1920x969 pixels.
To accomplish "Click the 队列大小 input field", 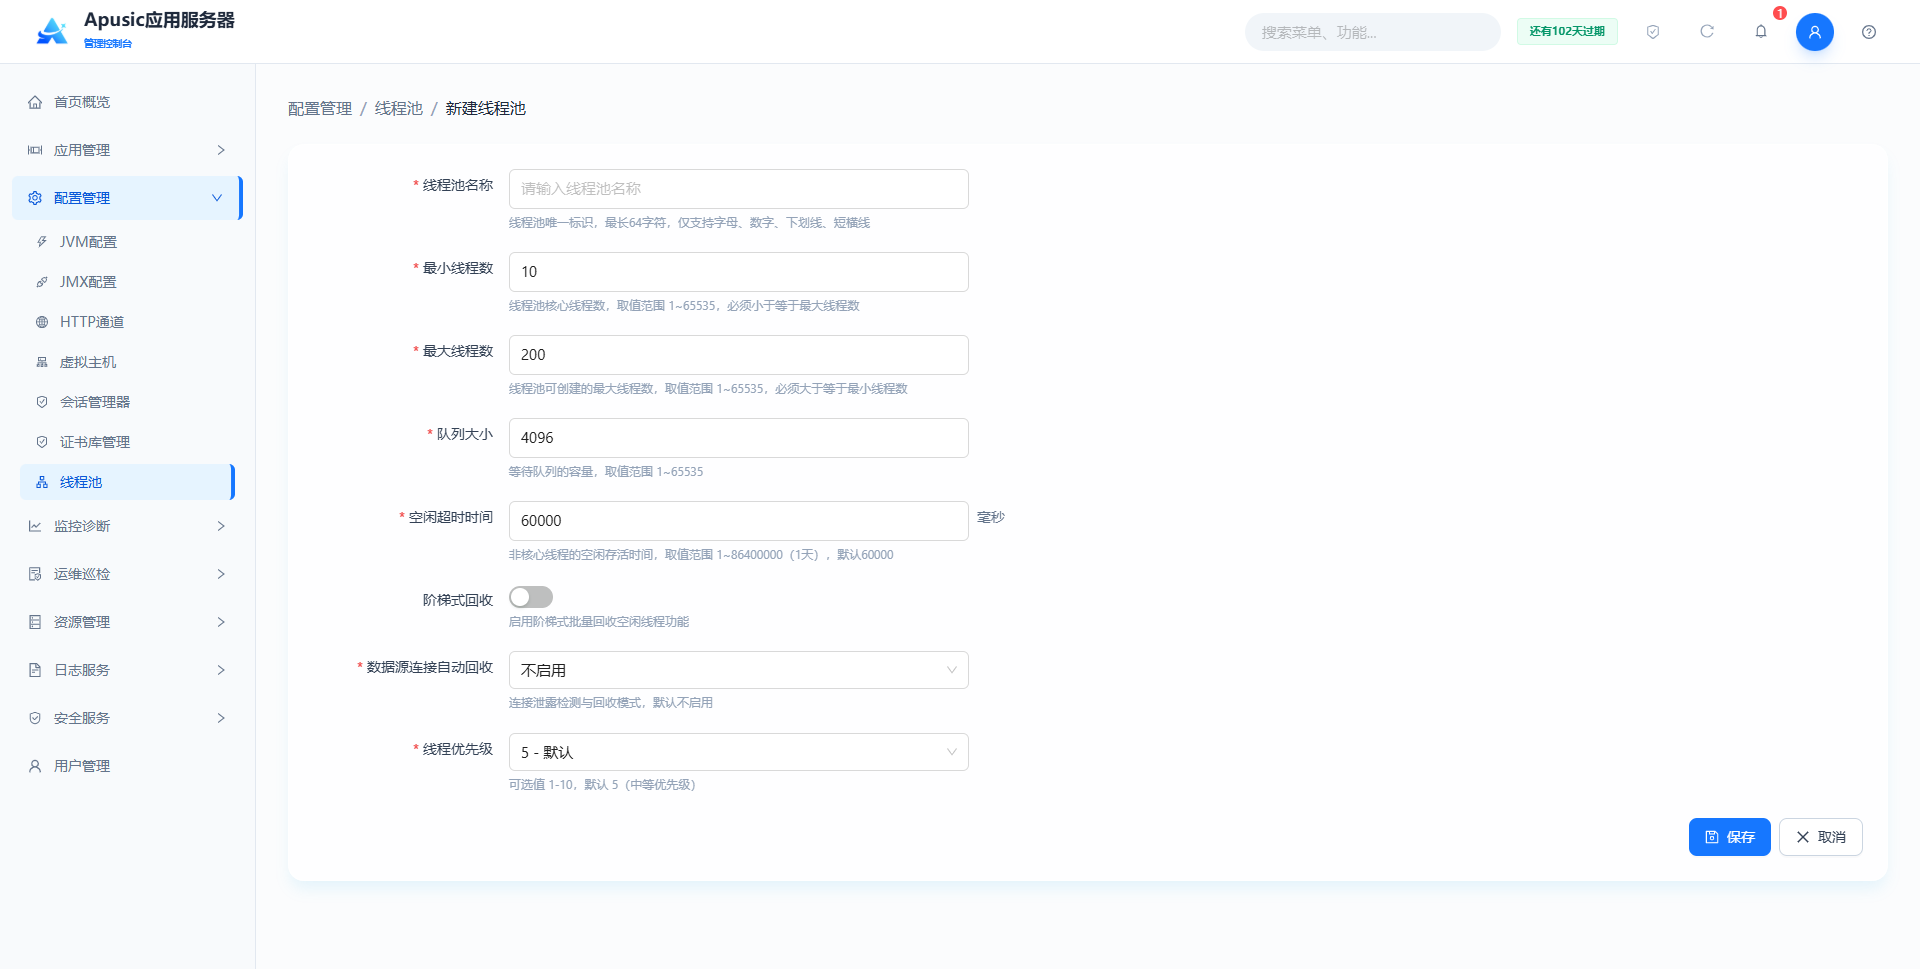I will [739, 438].
